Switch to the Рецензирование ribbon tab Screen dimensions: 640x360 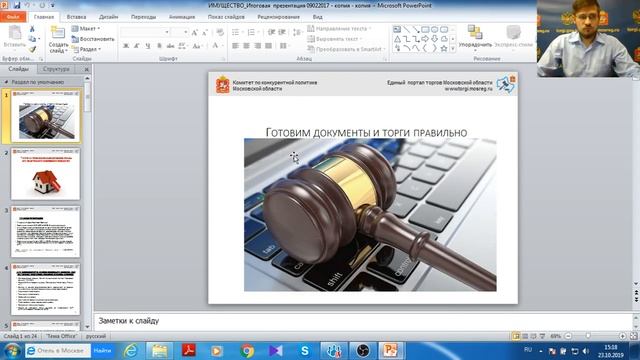[278, 17]
